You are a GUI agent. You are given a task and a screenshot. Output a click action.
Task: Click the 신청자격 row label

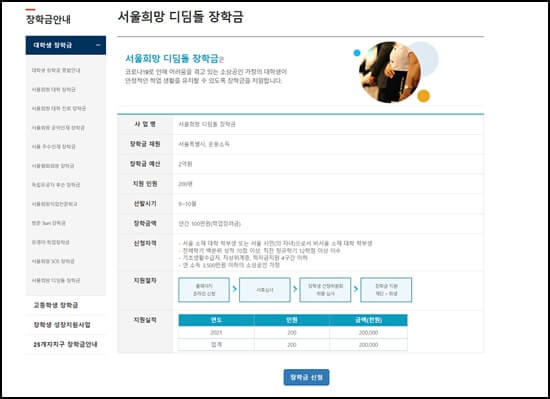pos(145,243)
